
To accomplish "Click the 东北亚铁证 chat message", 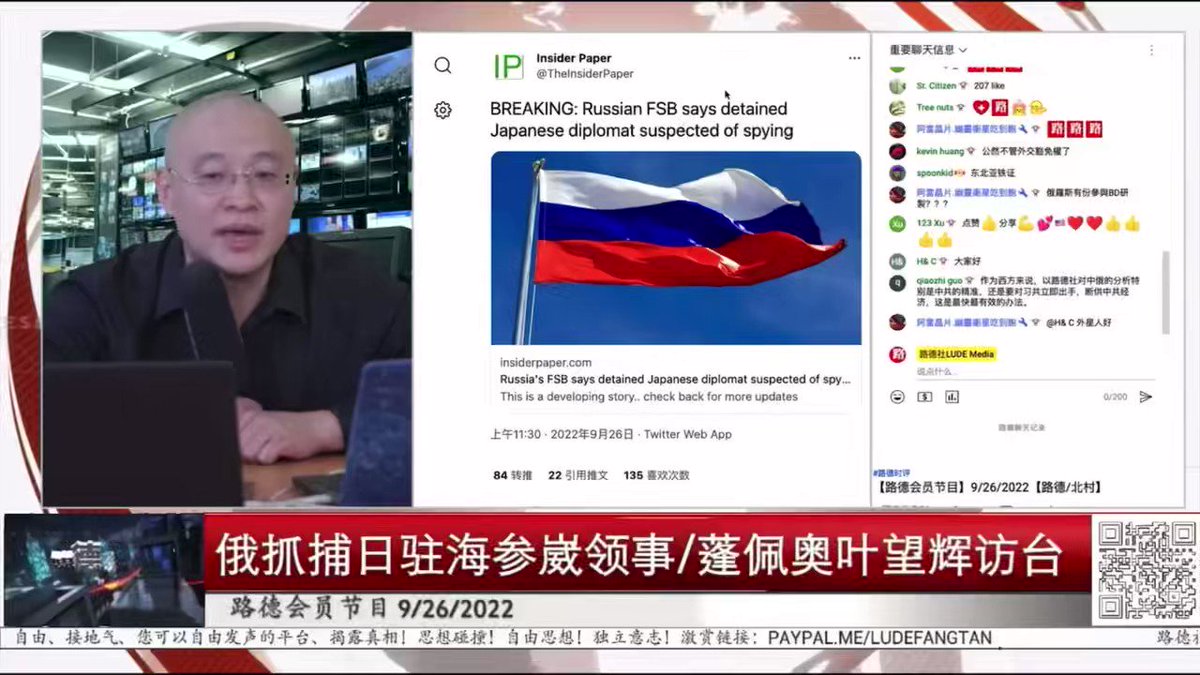I will pos(991,172).
